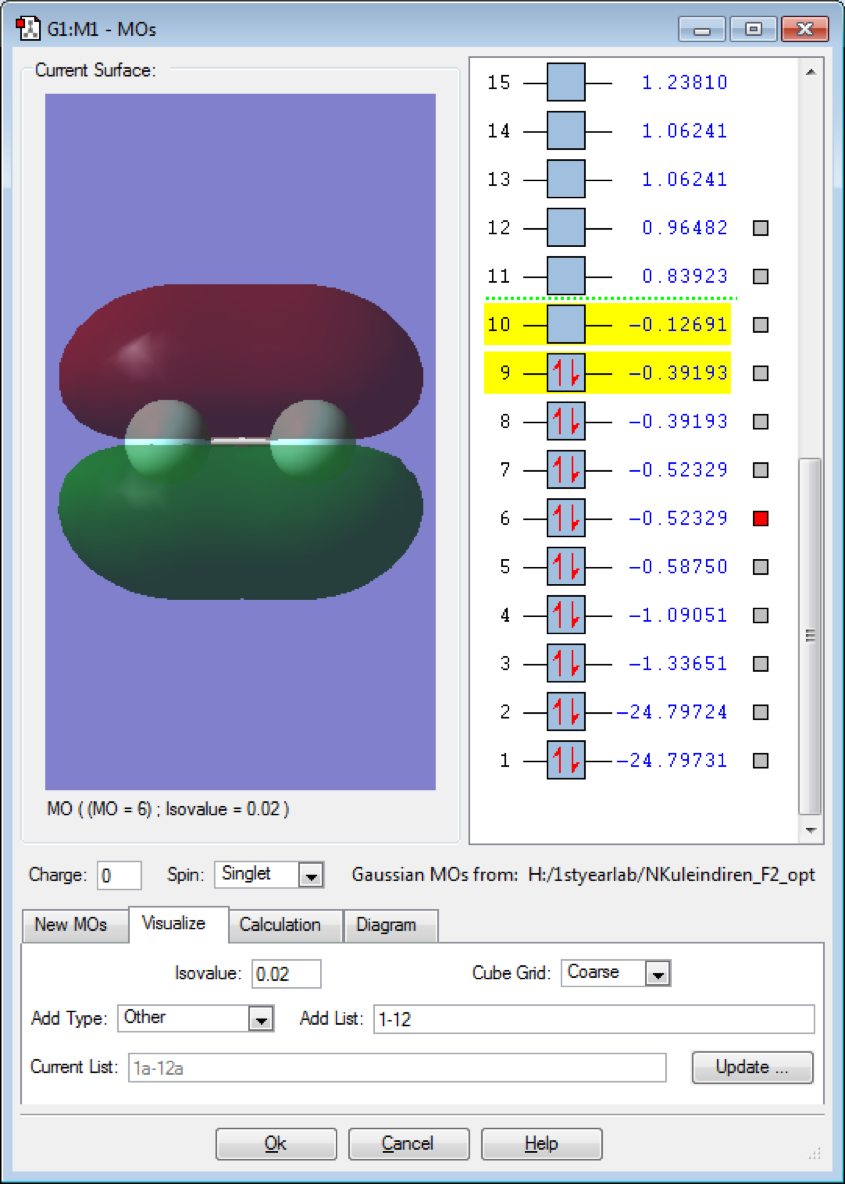
Task: Toggle the surface marker for orbital 8
Action: [760, 421]
